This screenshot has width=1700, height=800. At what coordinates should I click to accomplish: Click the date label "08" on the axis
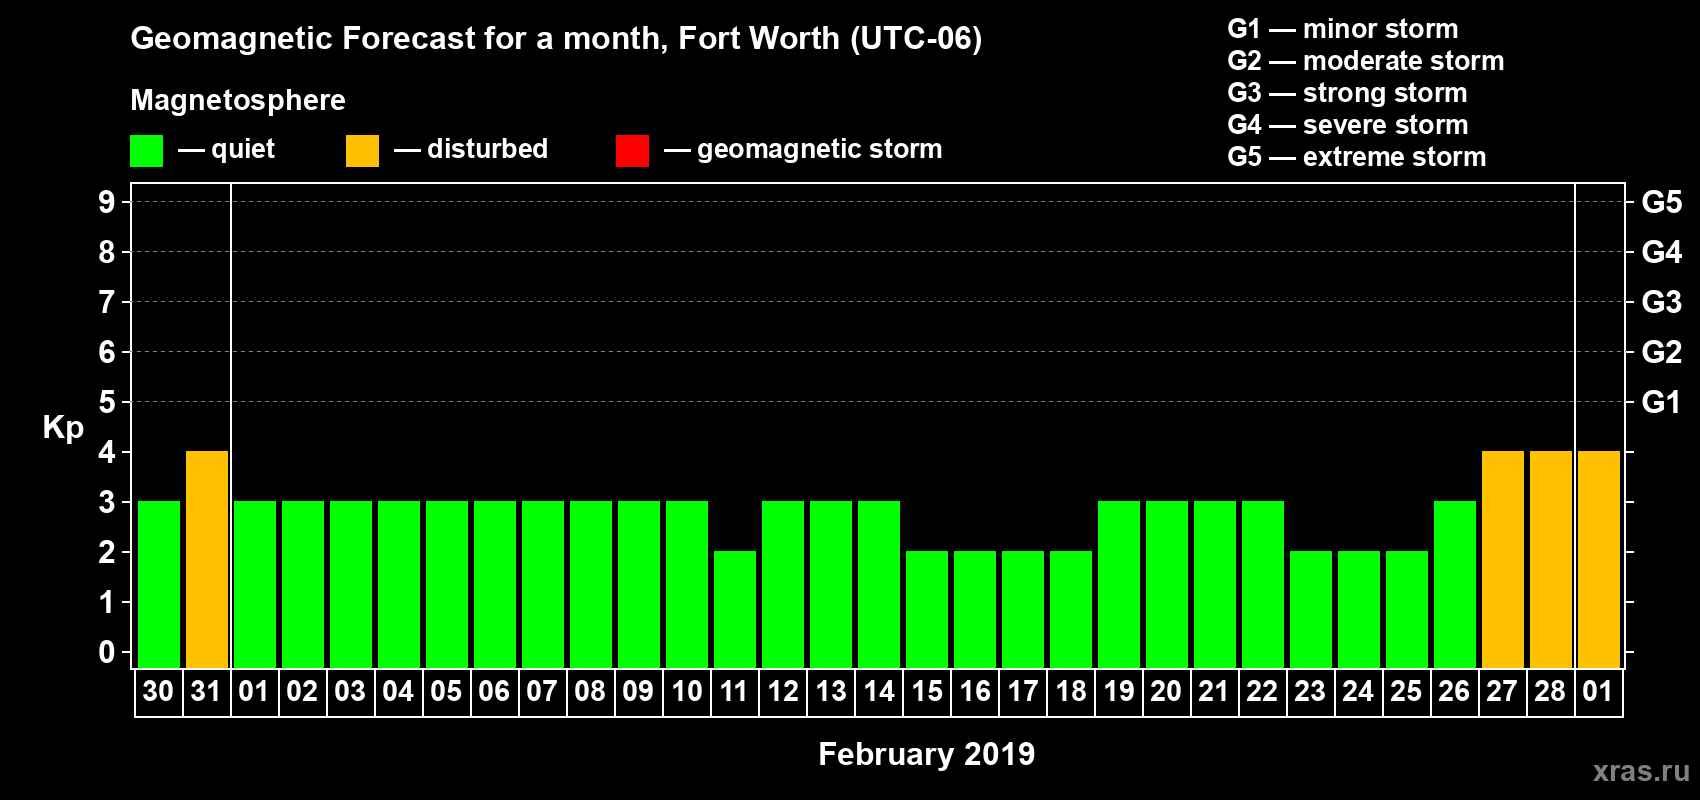coord(590,692)
